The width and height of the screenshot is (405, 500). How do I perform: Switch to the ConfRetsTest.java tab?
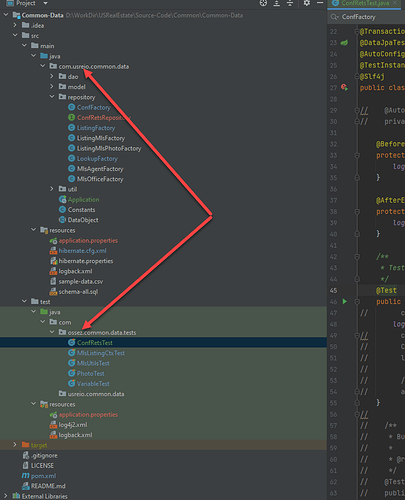[365, 3]
